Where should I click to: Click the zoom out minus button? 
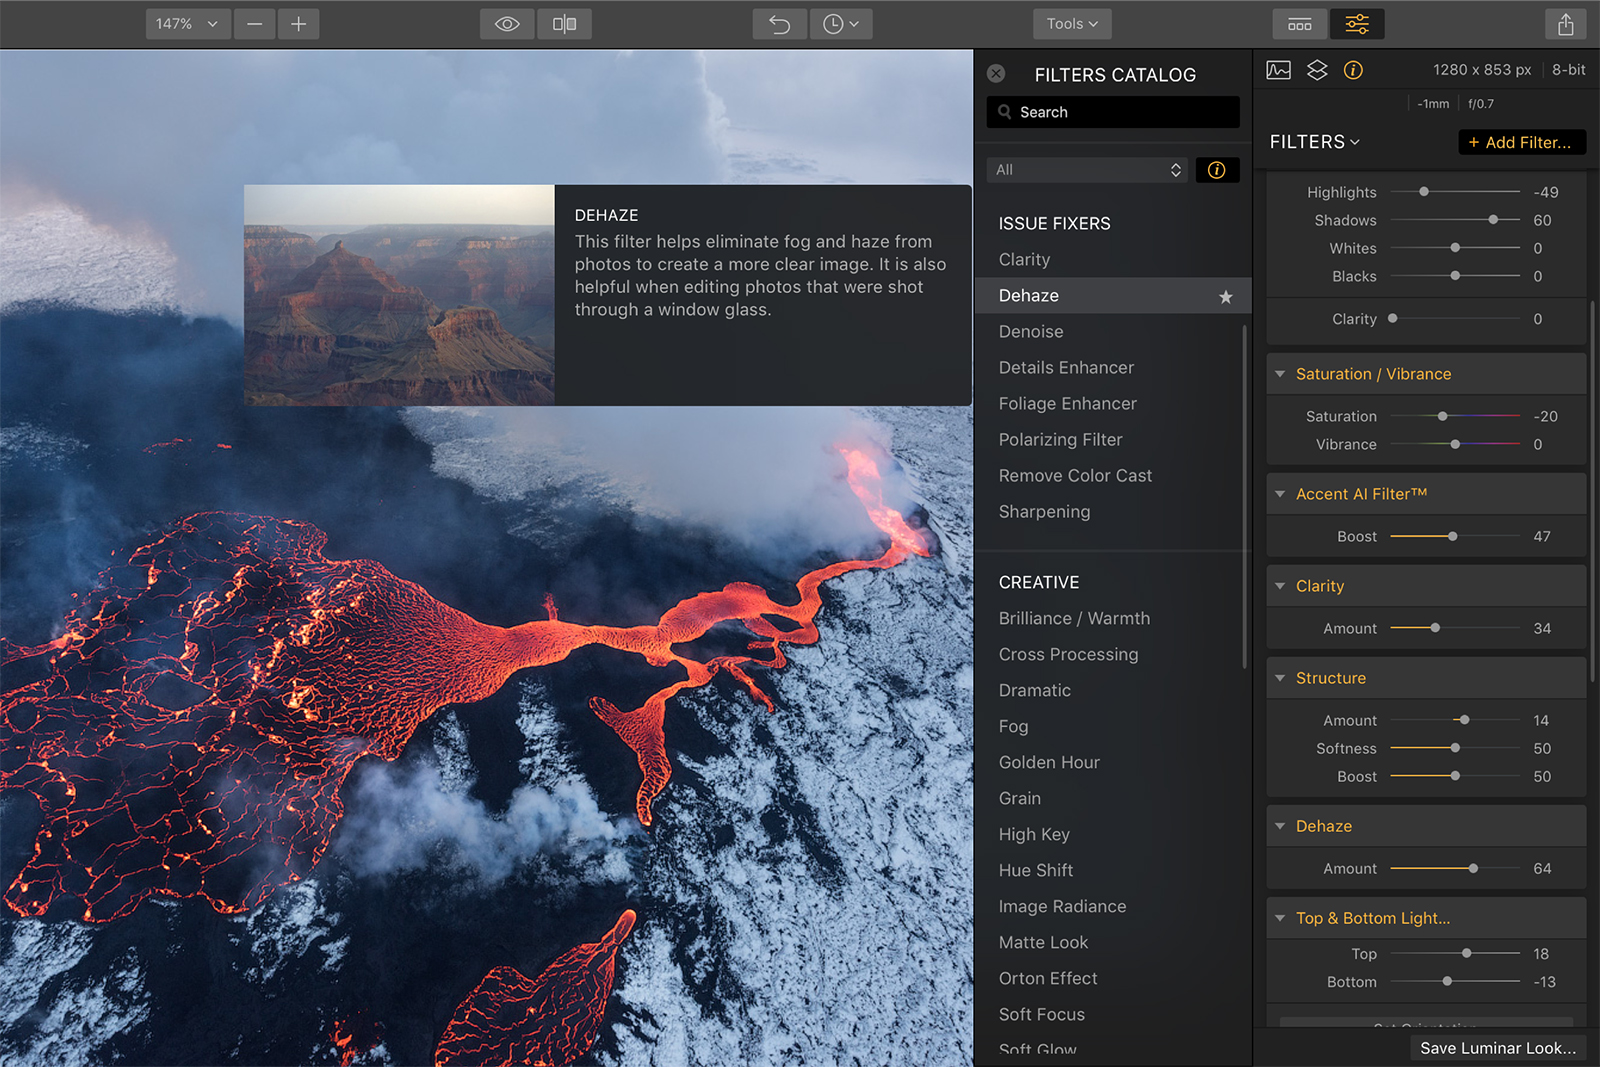coord(255,24)
